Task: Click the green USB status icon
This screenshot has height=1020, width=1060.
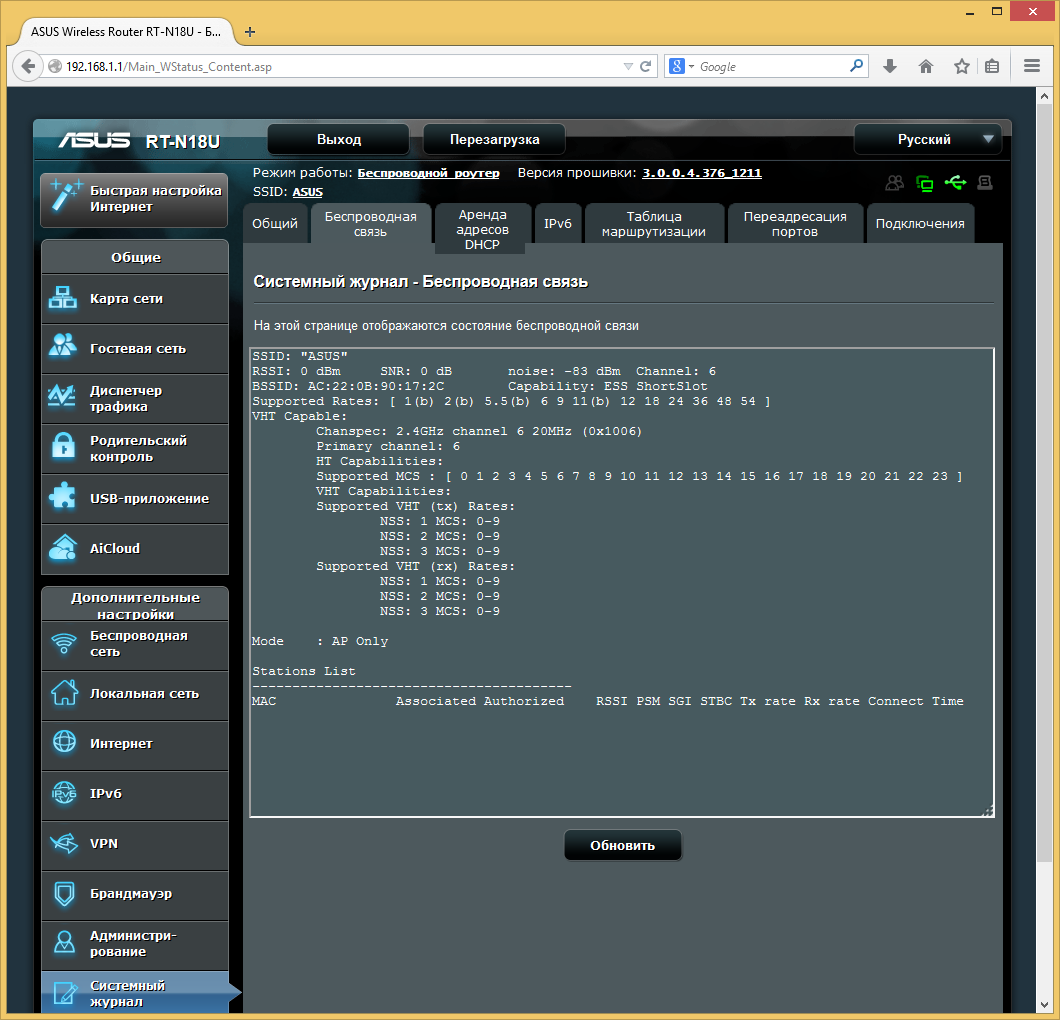Action: click(x=955, y=182)
